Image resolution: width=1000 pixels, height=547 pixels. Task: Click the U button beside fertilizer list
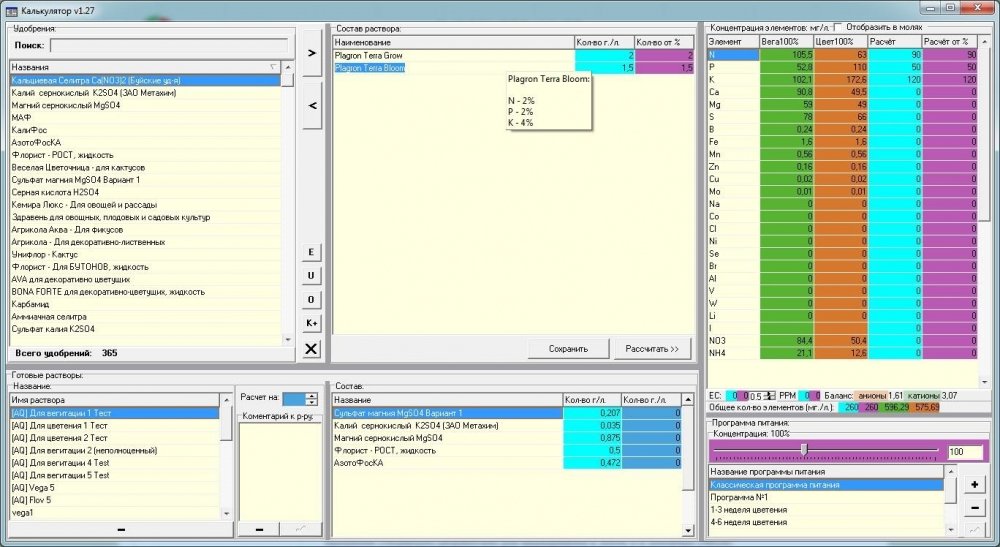[x=311, y=275]
